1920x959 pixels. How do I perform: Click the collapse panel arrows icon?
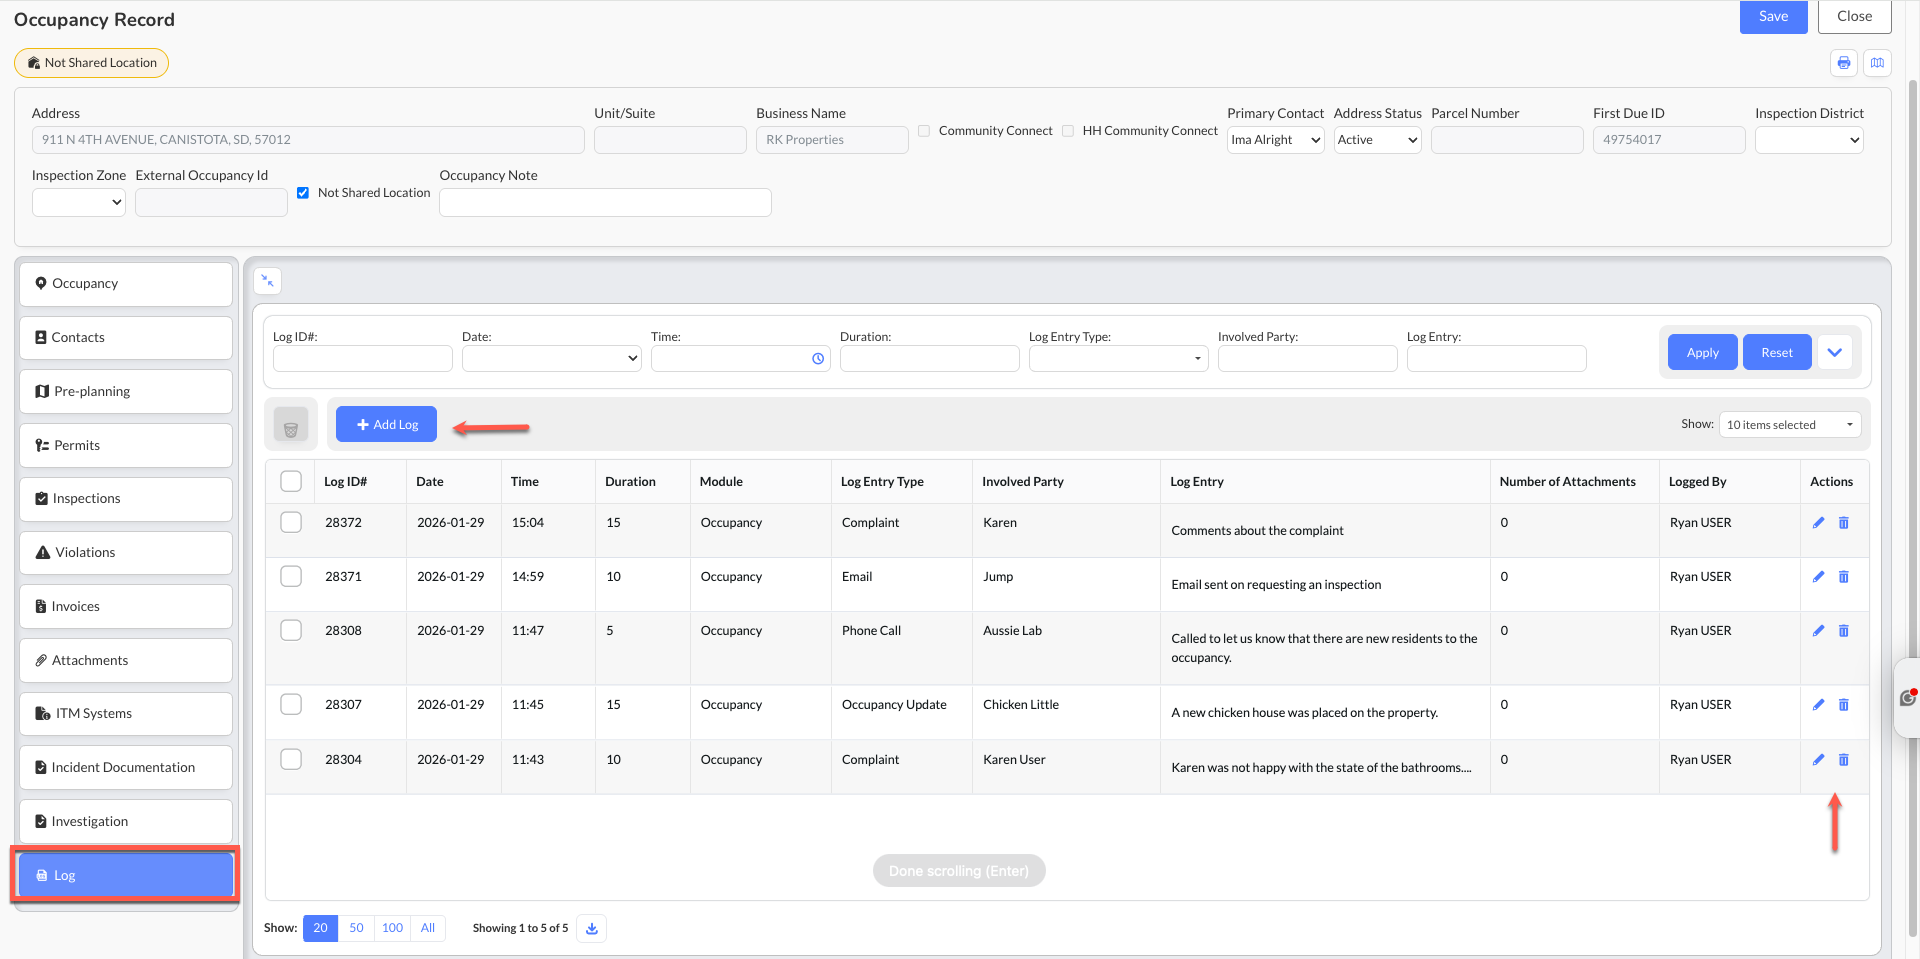click(267, 281)
